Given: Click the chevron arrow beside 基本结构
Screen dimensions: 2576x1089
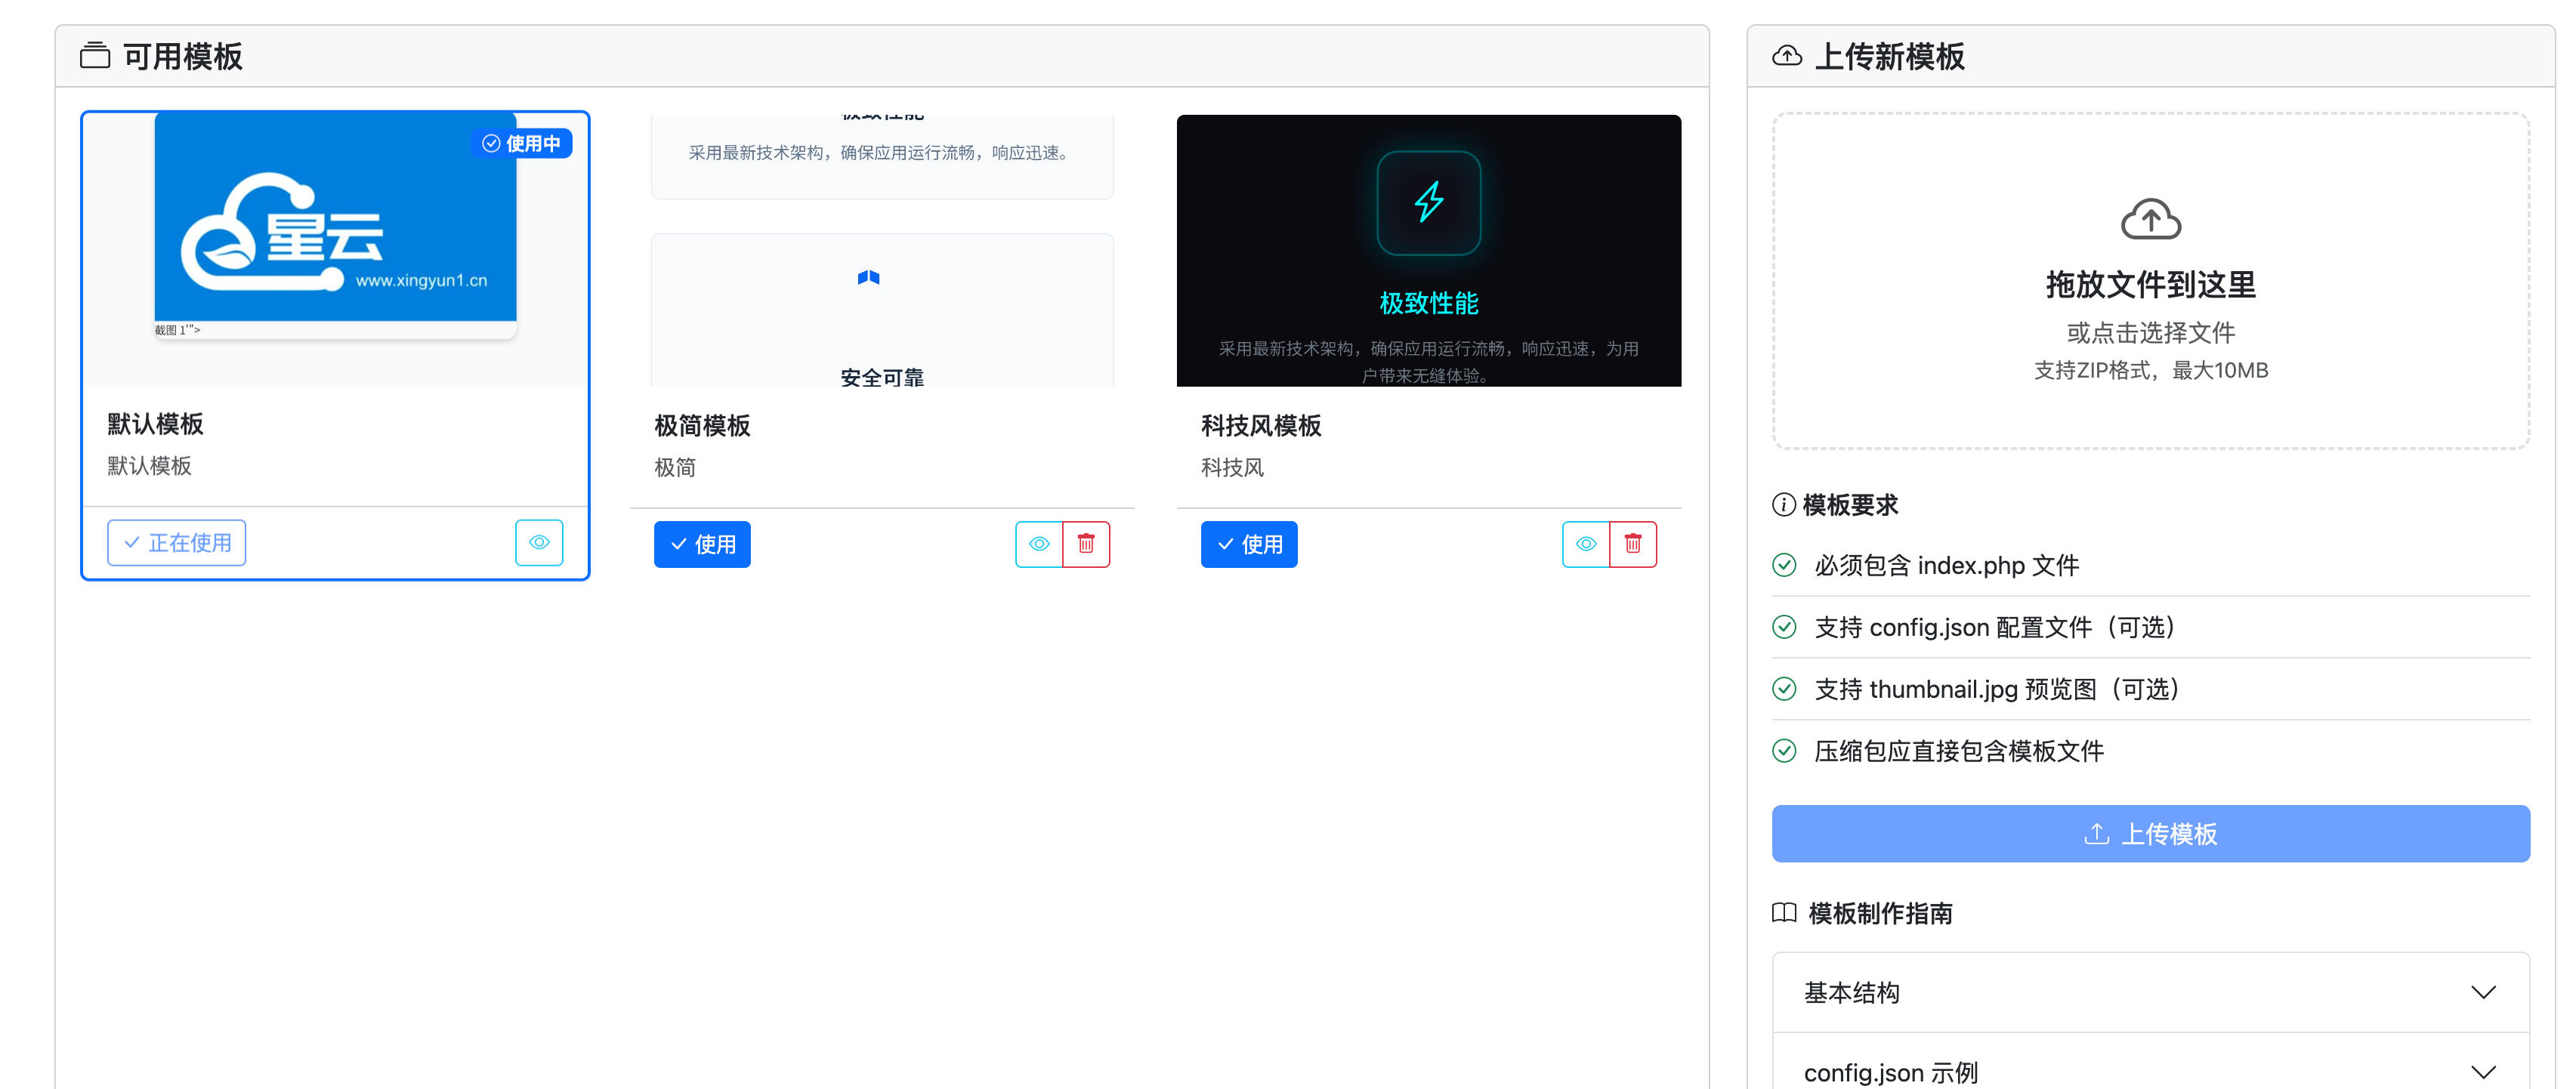Looking at the screenshot, I should pyautogui.click(x=2484, y=992).
